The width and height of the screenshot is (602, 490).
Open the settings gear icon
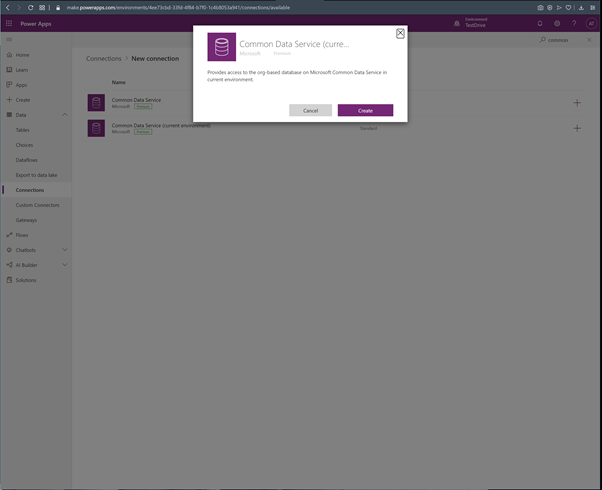(x=557, y=23)
